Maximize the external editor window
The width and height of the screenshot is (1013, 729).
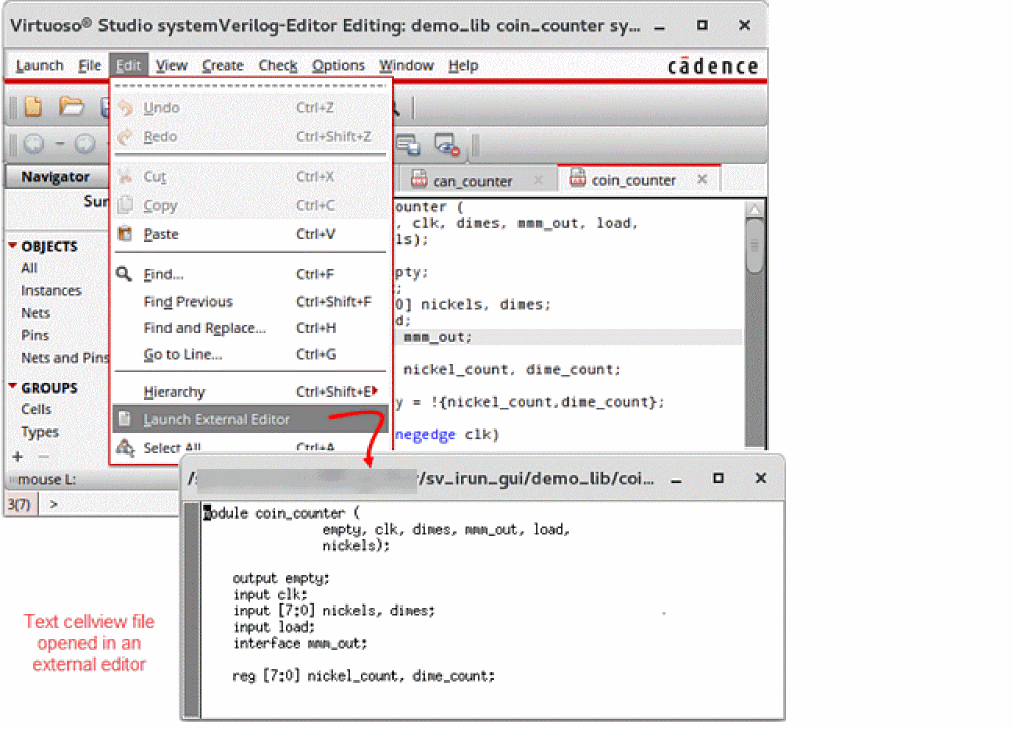pos(718,478)
